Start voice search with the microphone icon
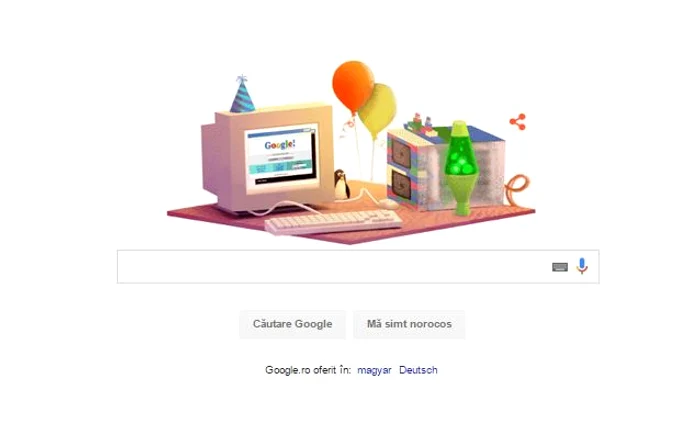Viewport: 700px width, 431px height. pos(582,266)
